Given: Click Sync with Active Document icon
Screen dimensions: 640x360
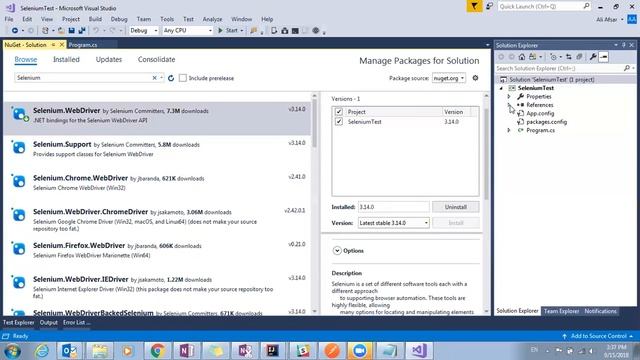Looking at the screenshot, I should click(569, 57).
